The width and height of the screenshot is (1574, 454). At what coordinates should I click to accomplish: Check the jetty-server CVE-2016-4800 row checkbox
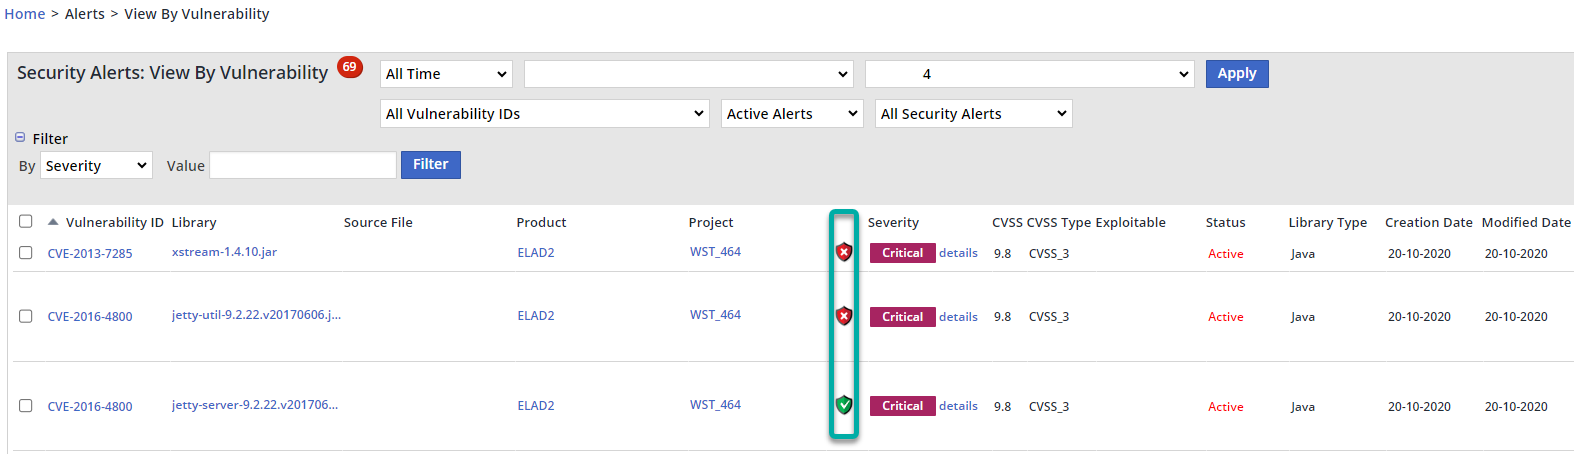pyautogui.click(x=26, y=406)
